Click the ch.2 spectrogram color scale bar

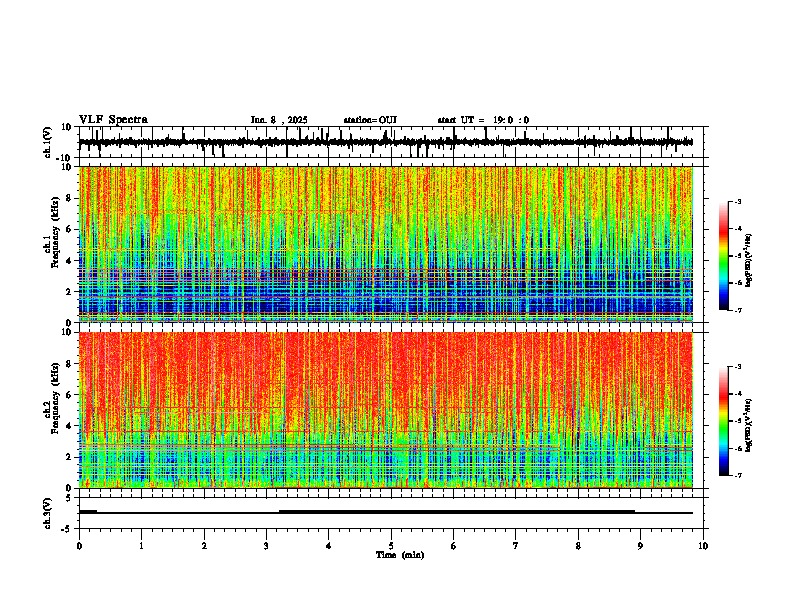point(724,421)
